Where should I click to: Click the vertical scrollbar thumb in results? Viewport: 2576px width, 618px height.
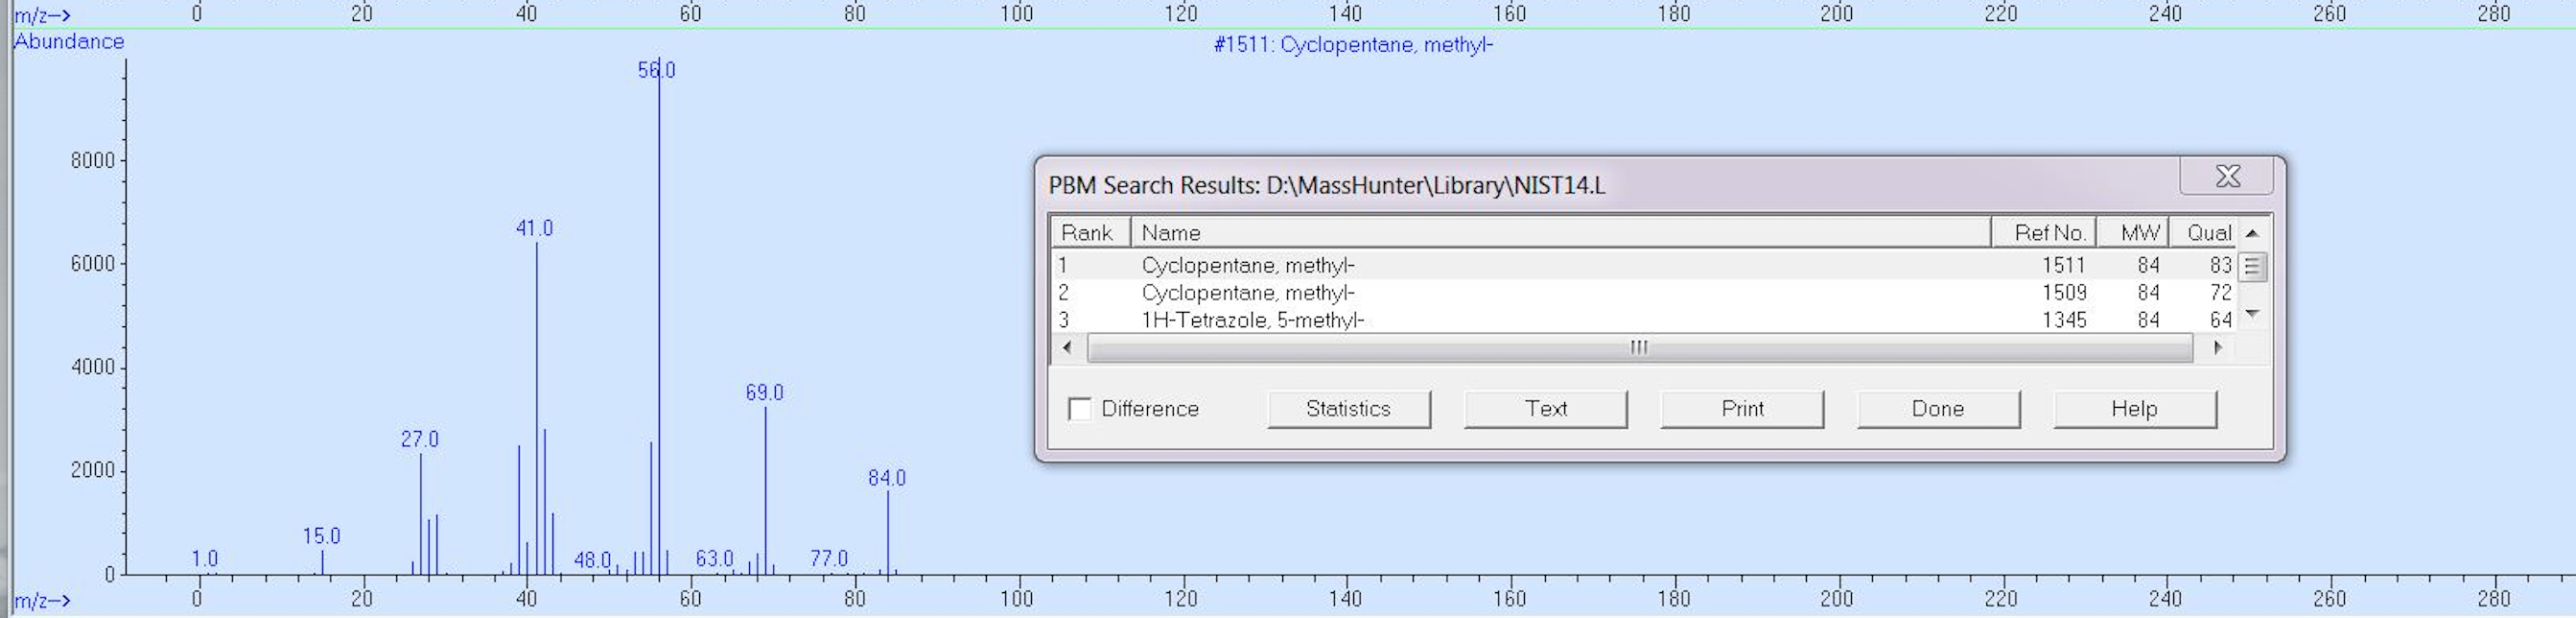(2252, 267)
